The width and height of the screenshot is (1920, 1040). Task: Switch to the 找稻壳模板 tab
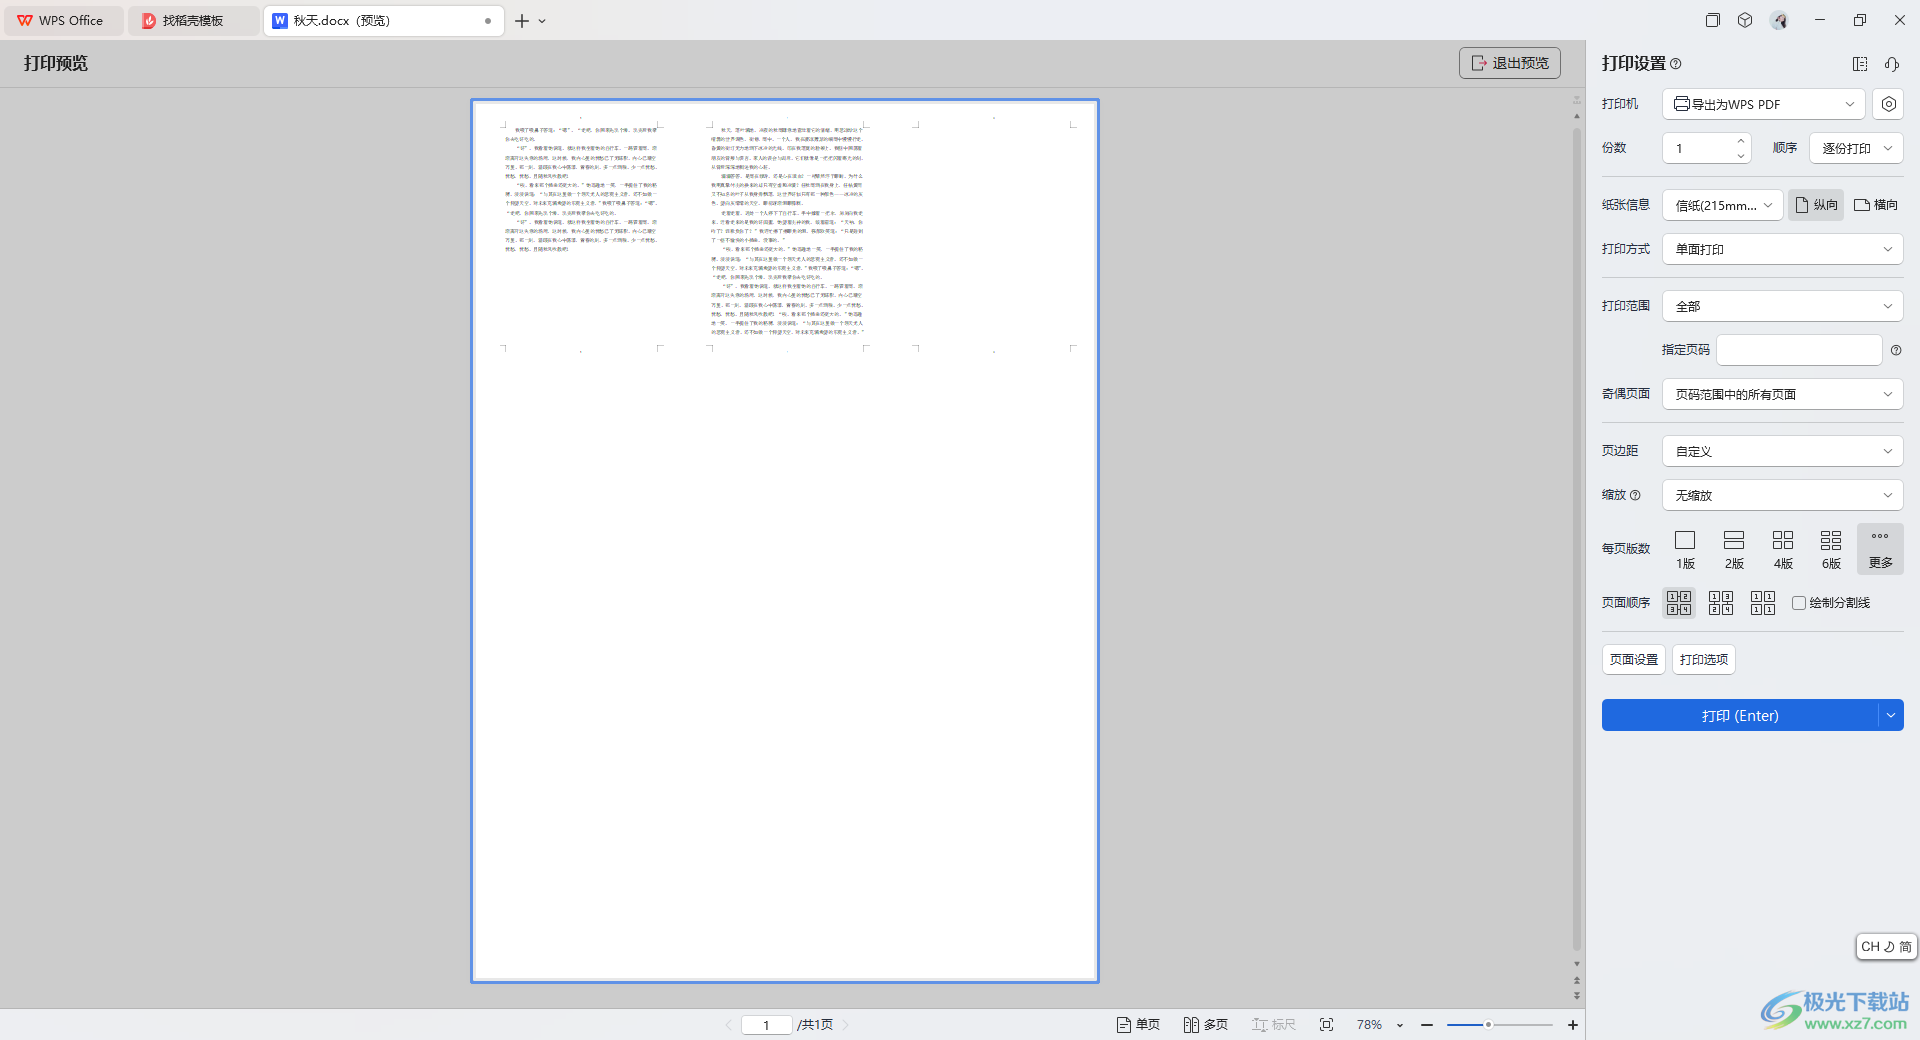pyautogui.click(x=193, y=20)
